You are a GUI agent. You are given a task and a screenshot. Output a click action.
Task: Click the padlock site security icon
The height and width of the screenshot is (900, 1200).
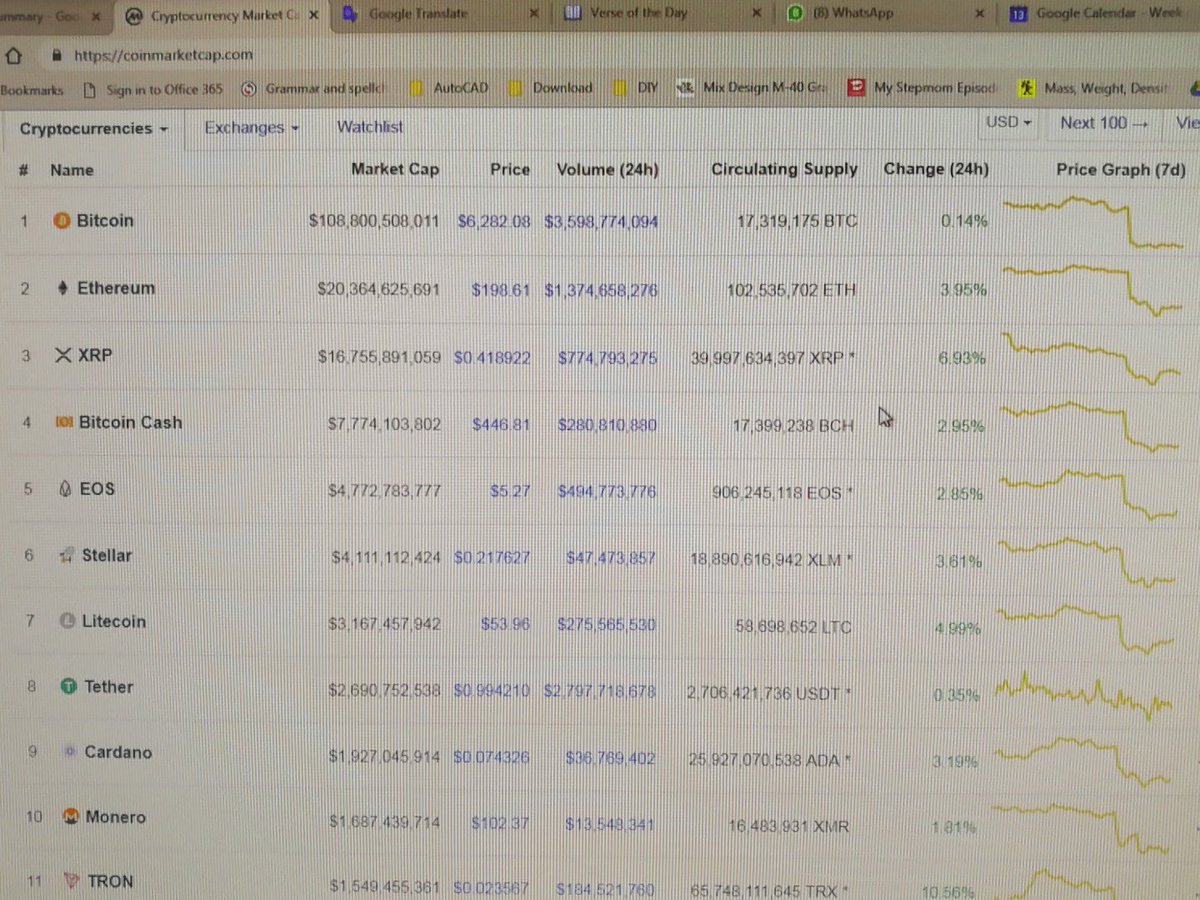point(56,55)
